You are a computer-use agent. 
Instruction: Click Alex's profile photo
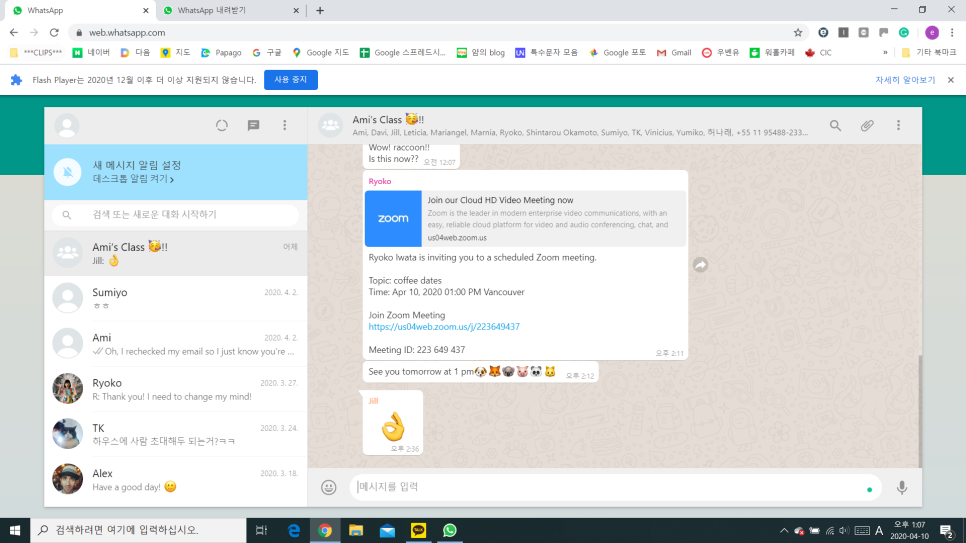click(x=68, y=480)
